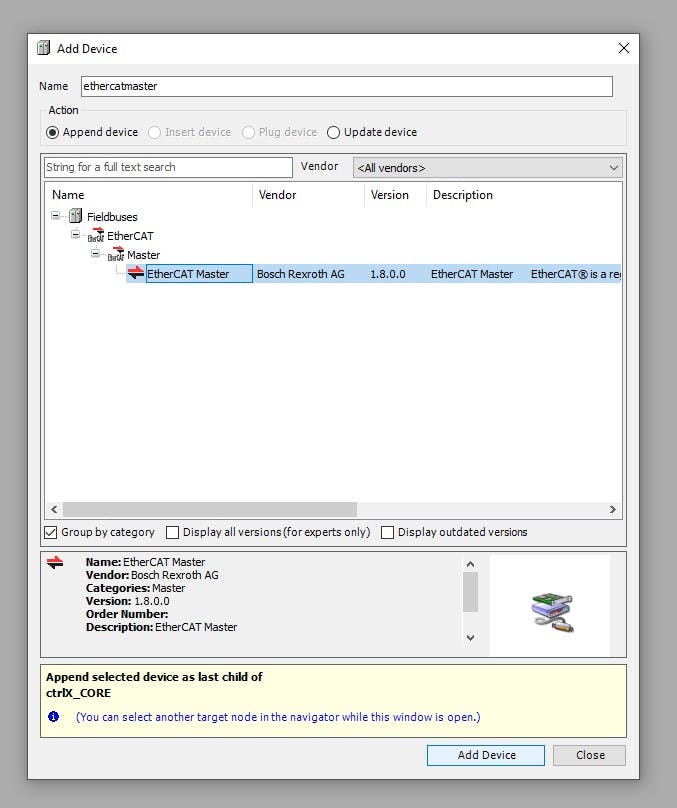Click the EtherCAT folder icon
The image size is (677, 808).
pos(95,235)
